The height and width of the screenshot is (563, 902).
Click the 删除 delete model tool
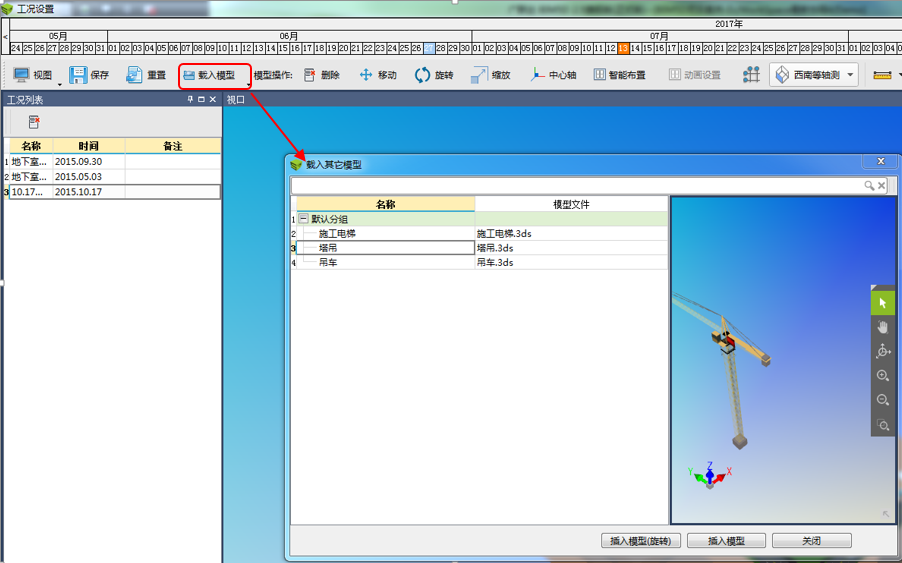[322, 75]
